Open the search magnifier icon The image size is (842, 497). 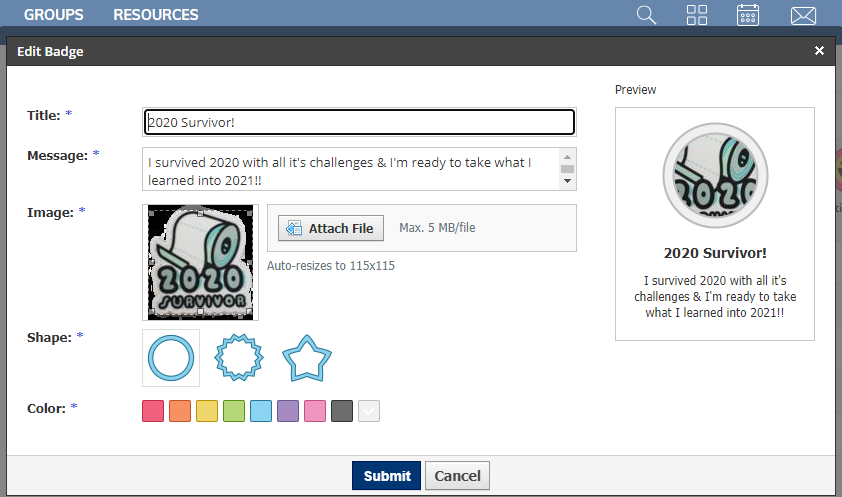[646, 15]
